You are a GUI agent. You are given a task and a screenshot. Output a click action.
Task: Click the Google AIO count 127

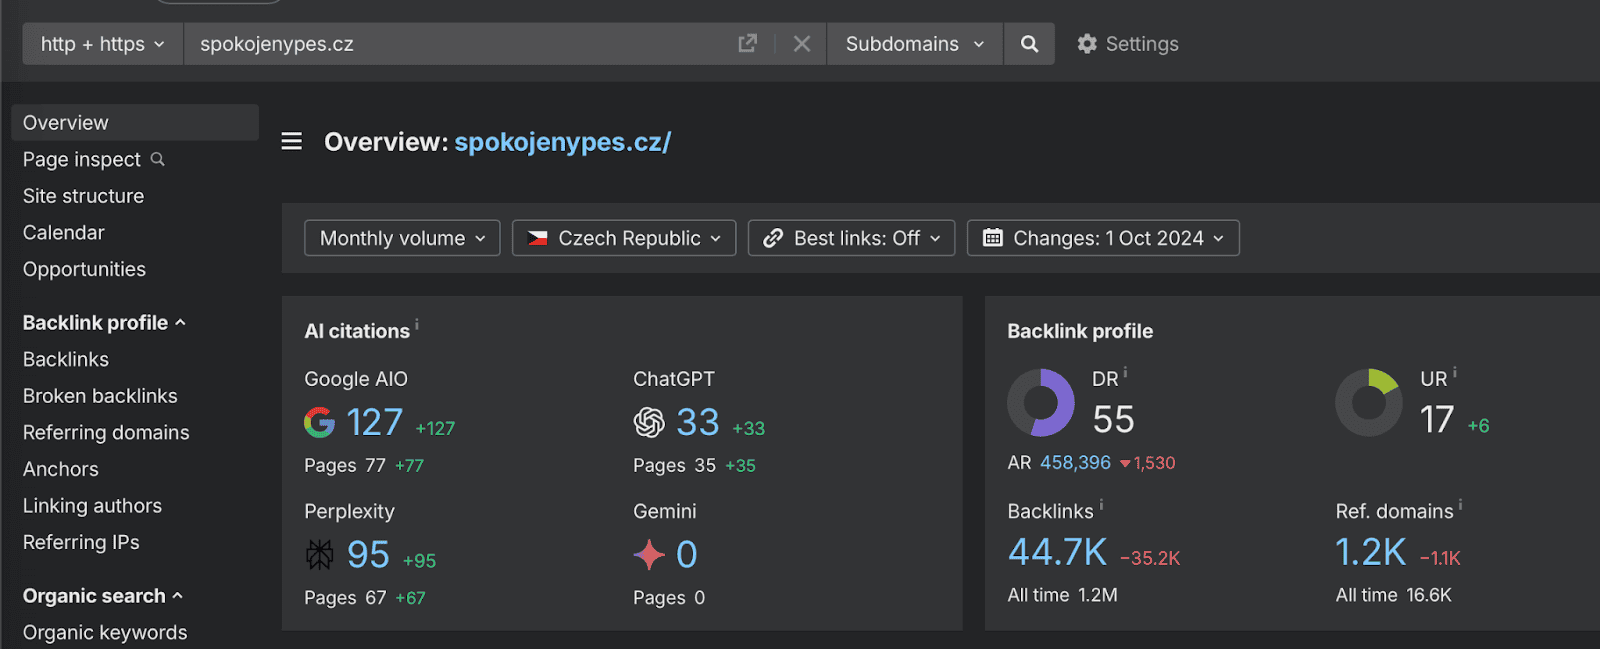tap(375, 422)
